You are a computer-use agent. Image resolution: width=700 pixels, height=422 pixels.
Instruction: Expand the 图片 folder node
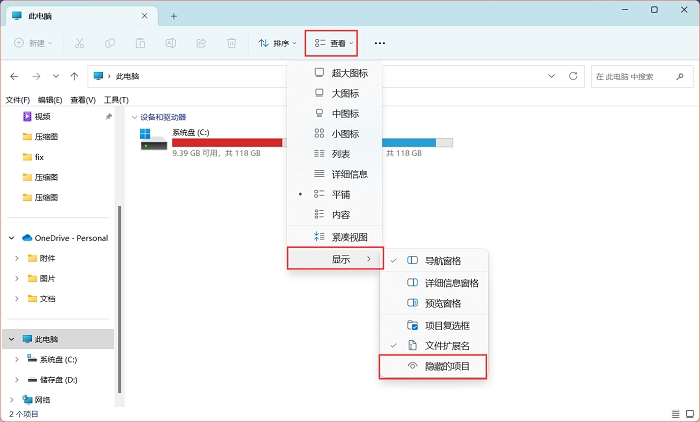(x=17, y=278)
